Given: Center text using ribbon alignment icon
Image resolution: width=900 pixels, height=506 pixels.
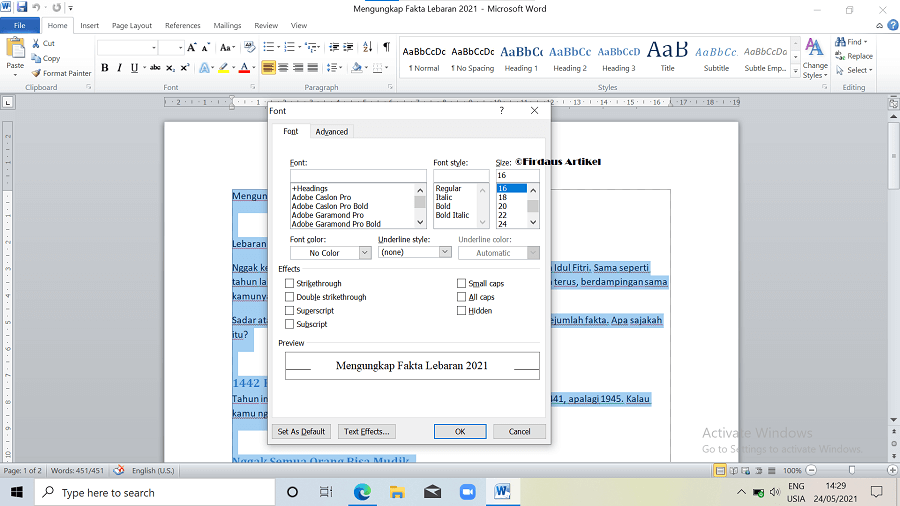Looking at the screenshot, I should point(283,68).
